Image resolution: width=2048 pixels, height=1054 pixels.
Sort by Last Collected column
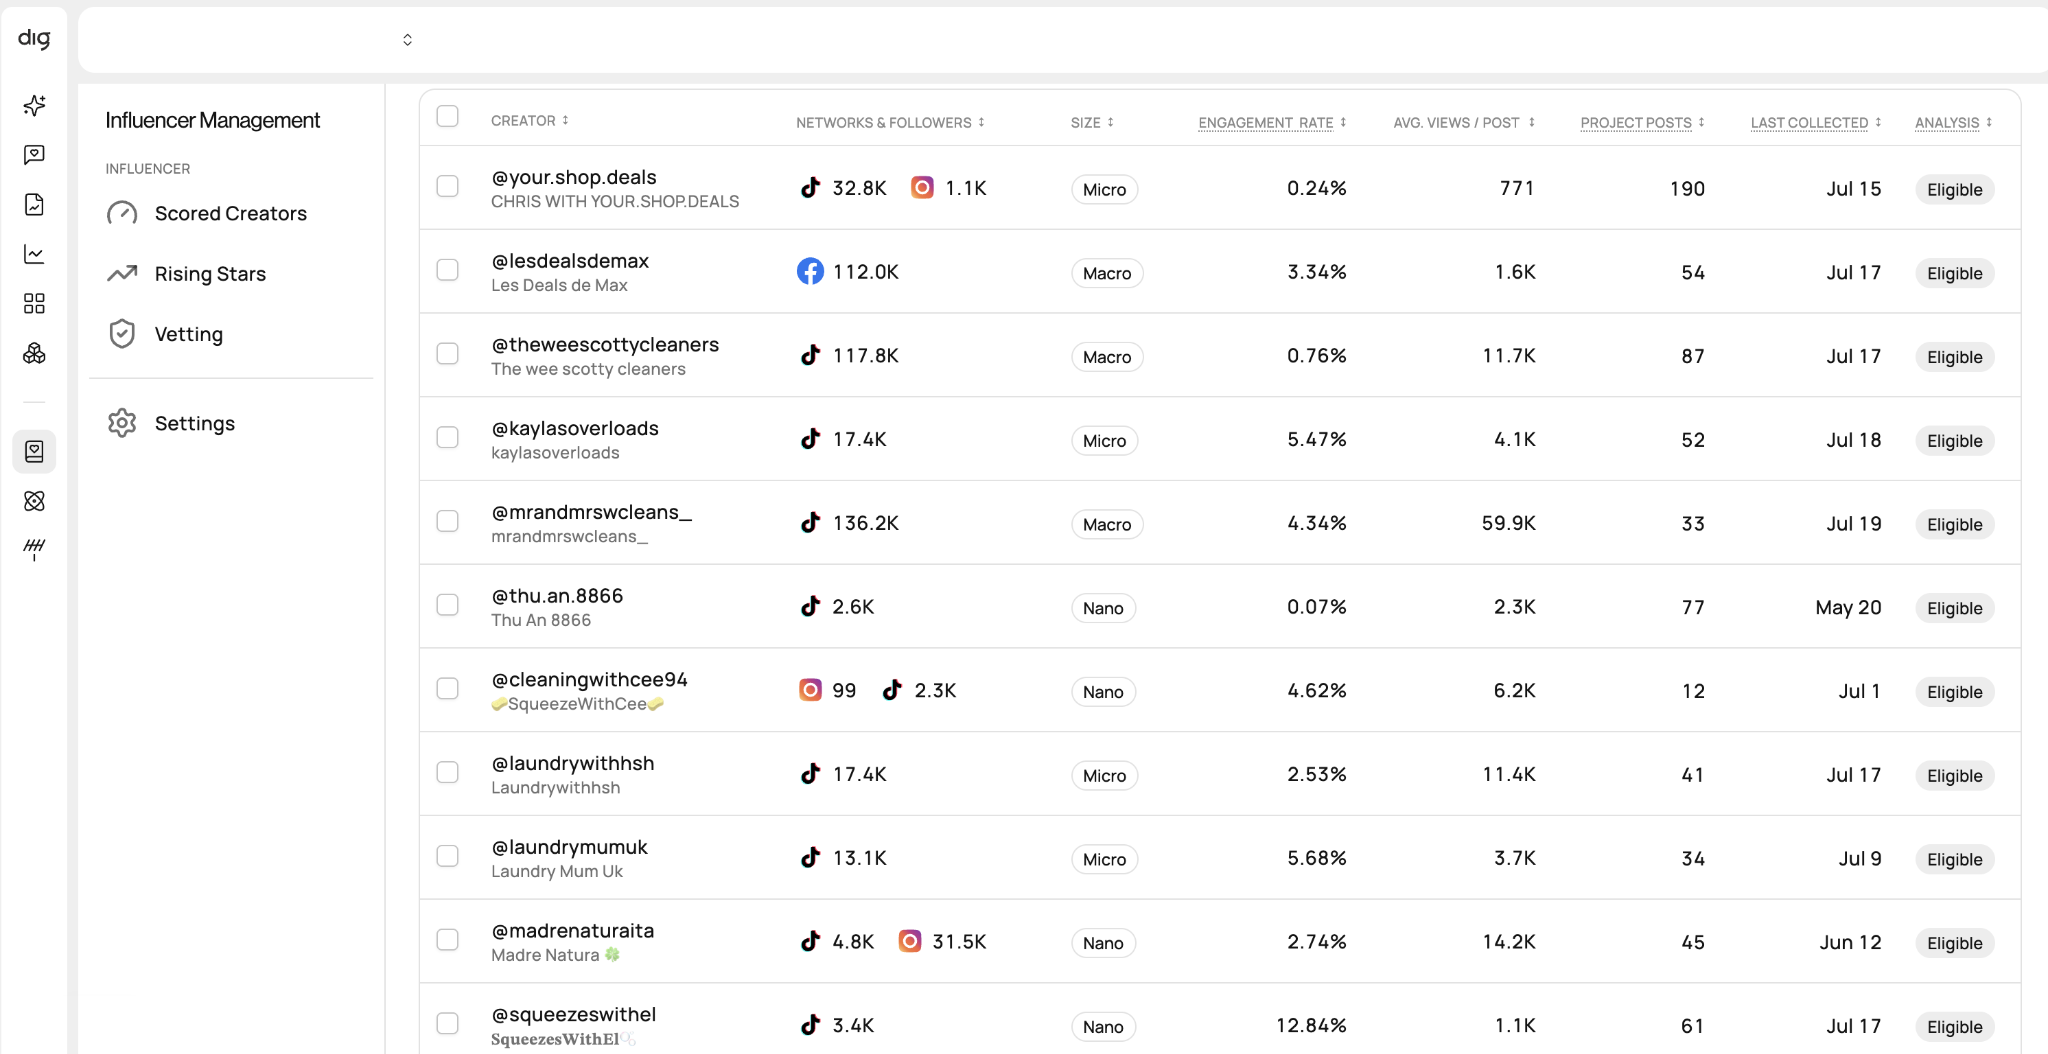pyautogui.click(x=1816, y=122)
